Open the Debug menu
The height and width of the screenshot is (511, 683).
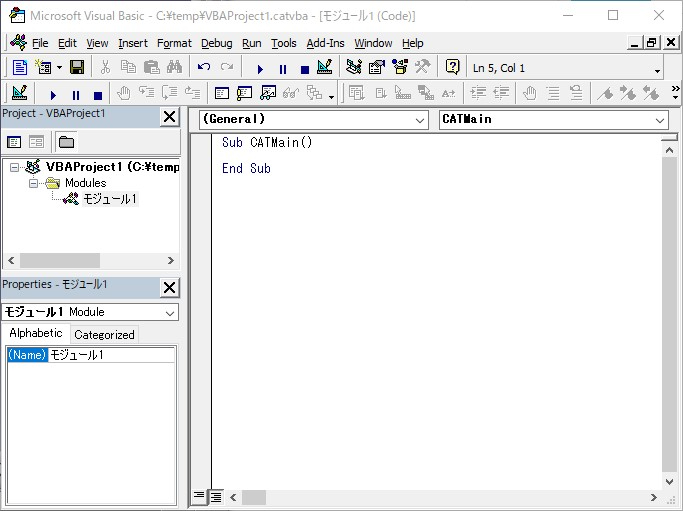click(216, 43)
